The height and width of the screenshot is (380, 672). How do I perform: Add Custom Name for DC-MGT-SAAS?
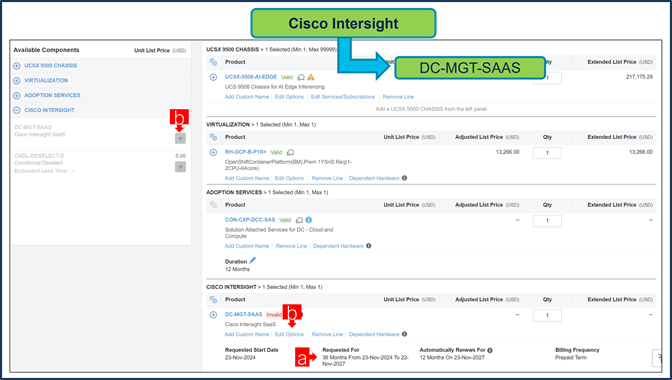(x=247, y=335)
